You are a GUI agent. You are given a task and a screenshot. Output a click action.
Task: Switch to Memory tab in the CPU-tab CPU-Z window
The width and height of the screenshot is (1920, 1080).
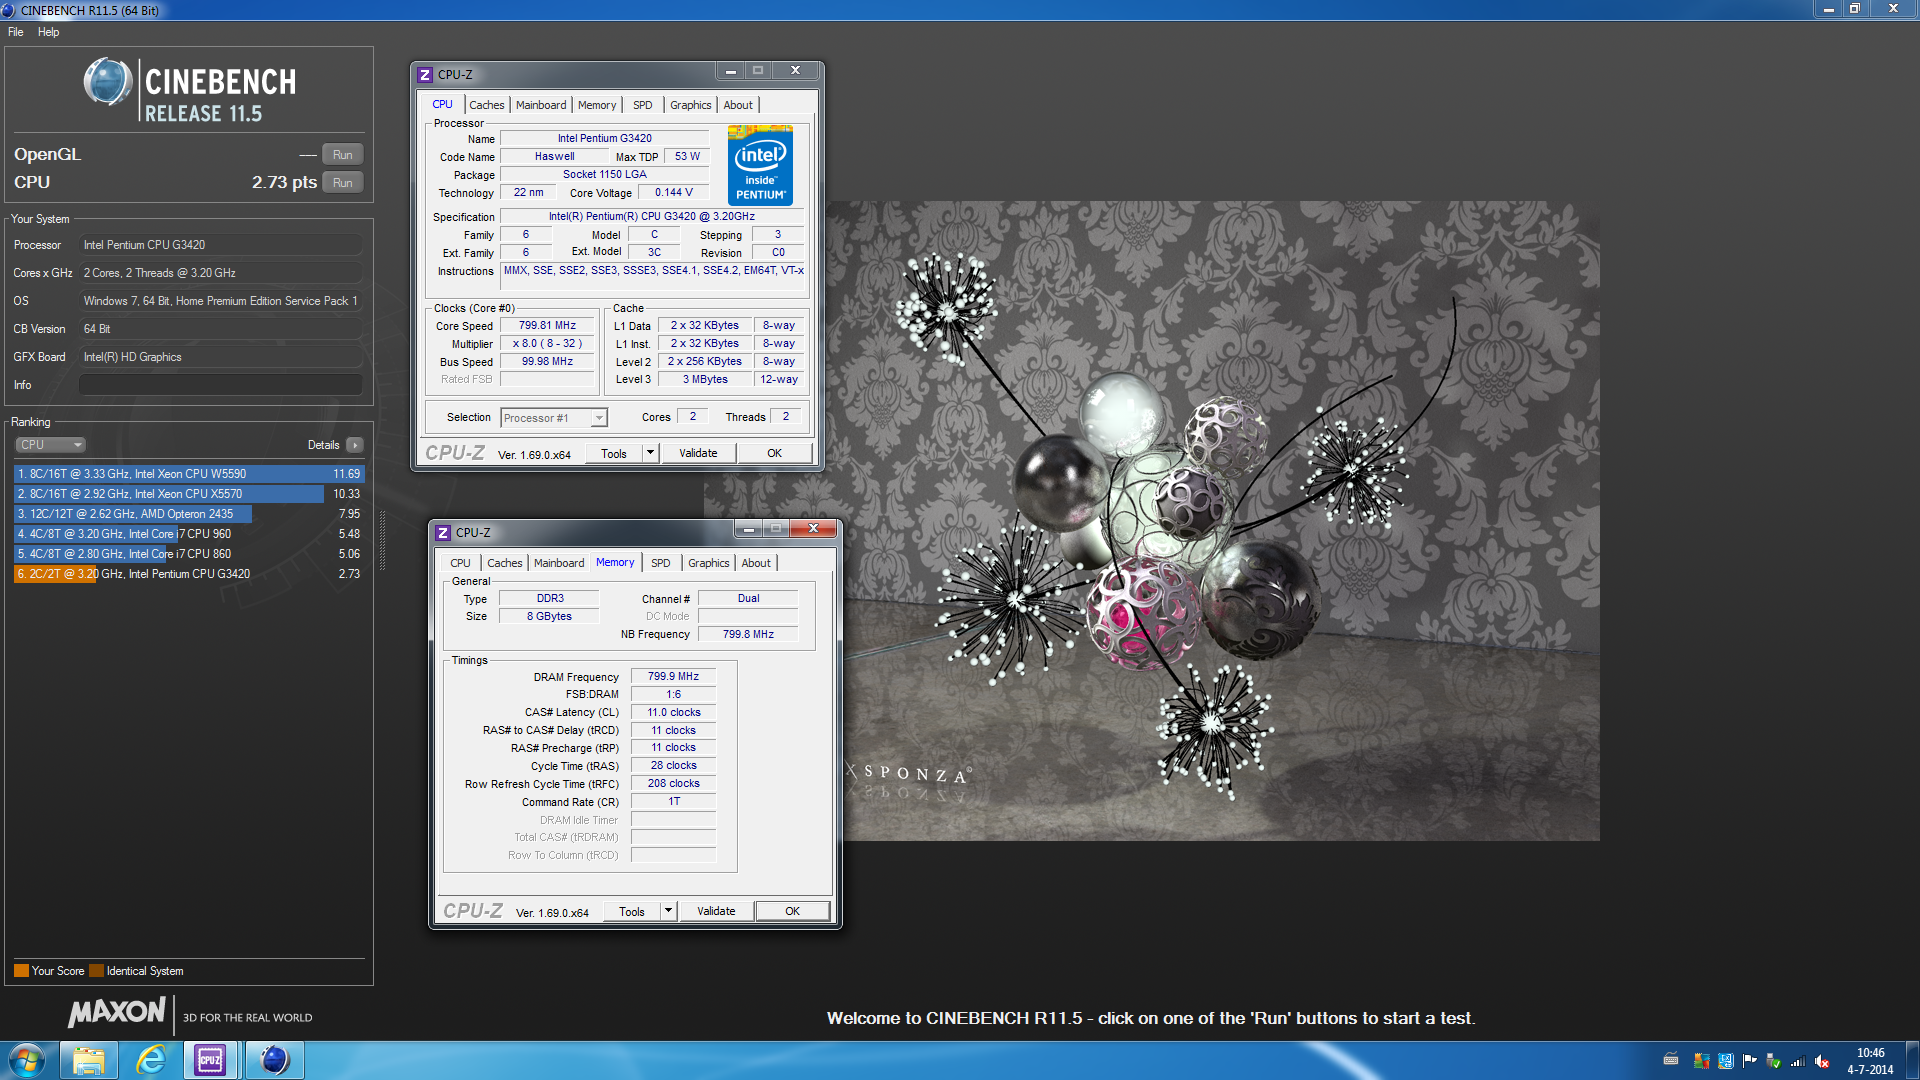click(597, 105)
